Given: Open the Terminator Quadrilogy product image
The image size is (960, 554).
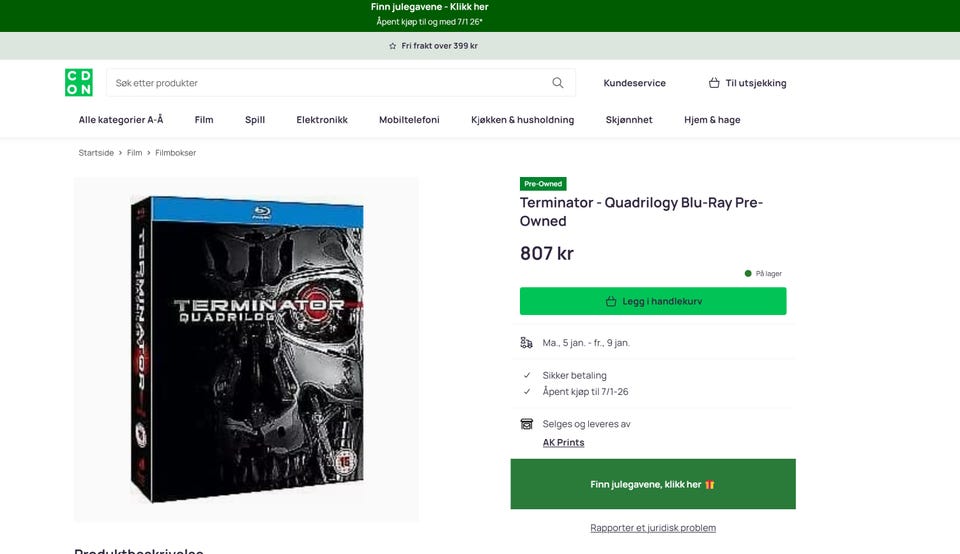Looking at the screenshot, I should [x=246, y=350].
